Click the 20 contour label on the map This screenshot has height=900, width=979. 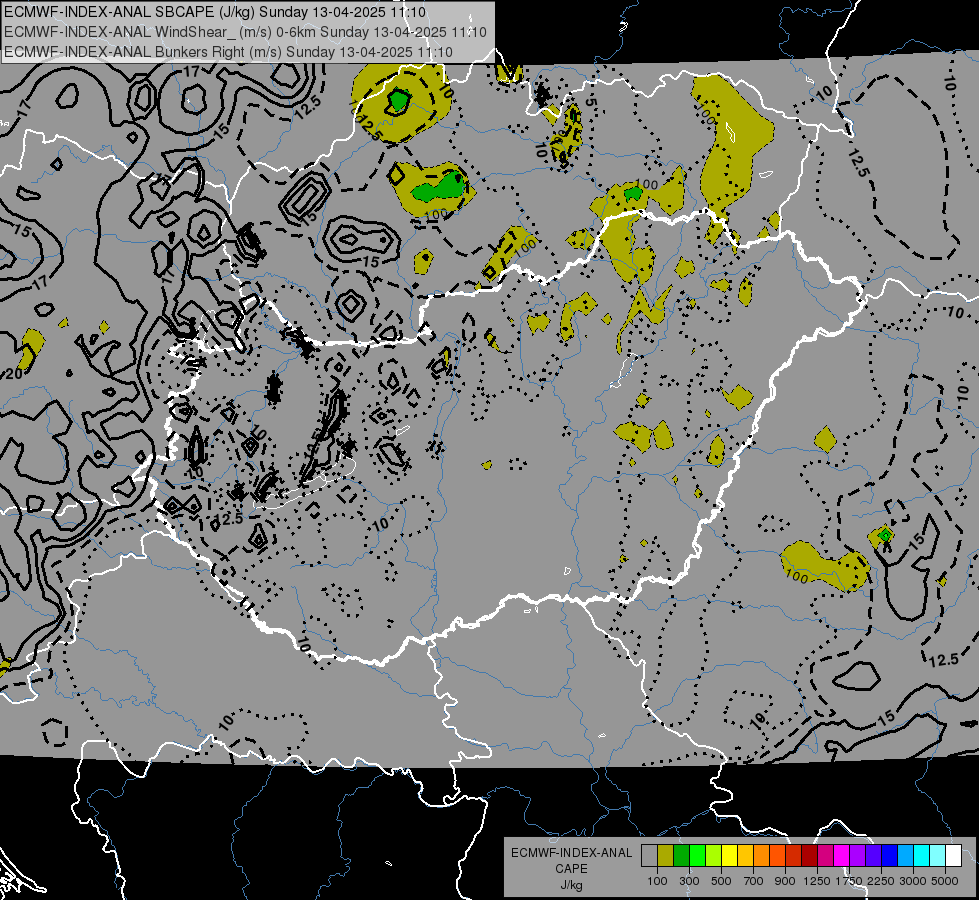tap(14, 373)
